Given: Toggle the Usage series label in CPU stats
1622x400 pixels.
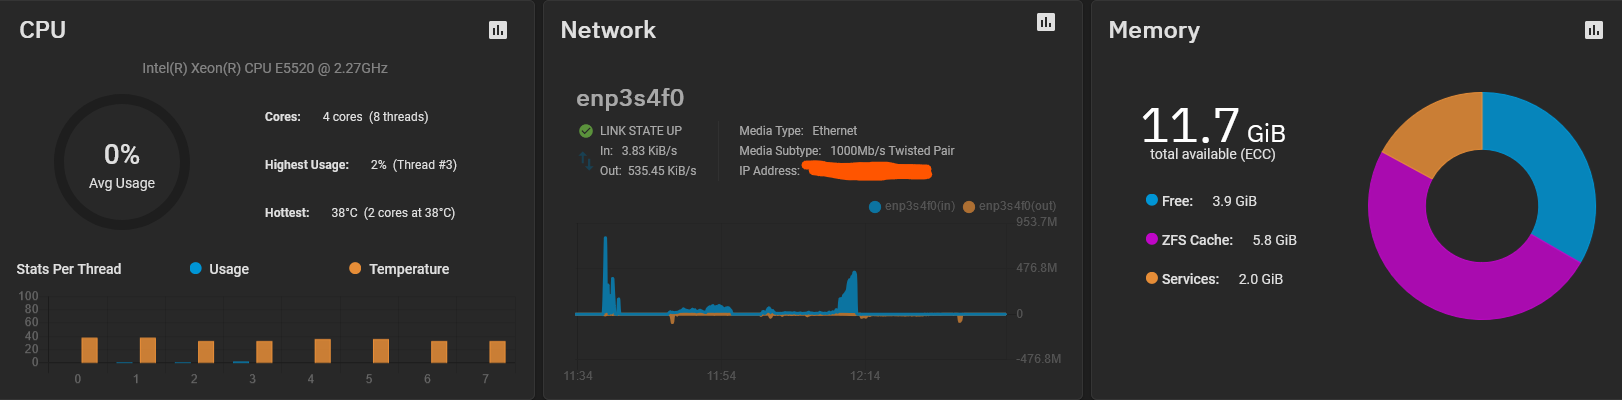Looking at the screenshot, I should pyautogui.click(x=229, y=269).
